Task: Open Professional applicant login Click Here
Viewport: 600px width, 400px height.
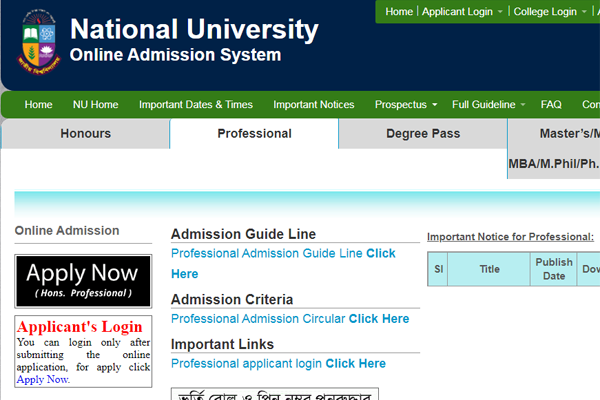Action: click(x=278, y=364)
